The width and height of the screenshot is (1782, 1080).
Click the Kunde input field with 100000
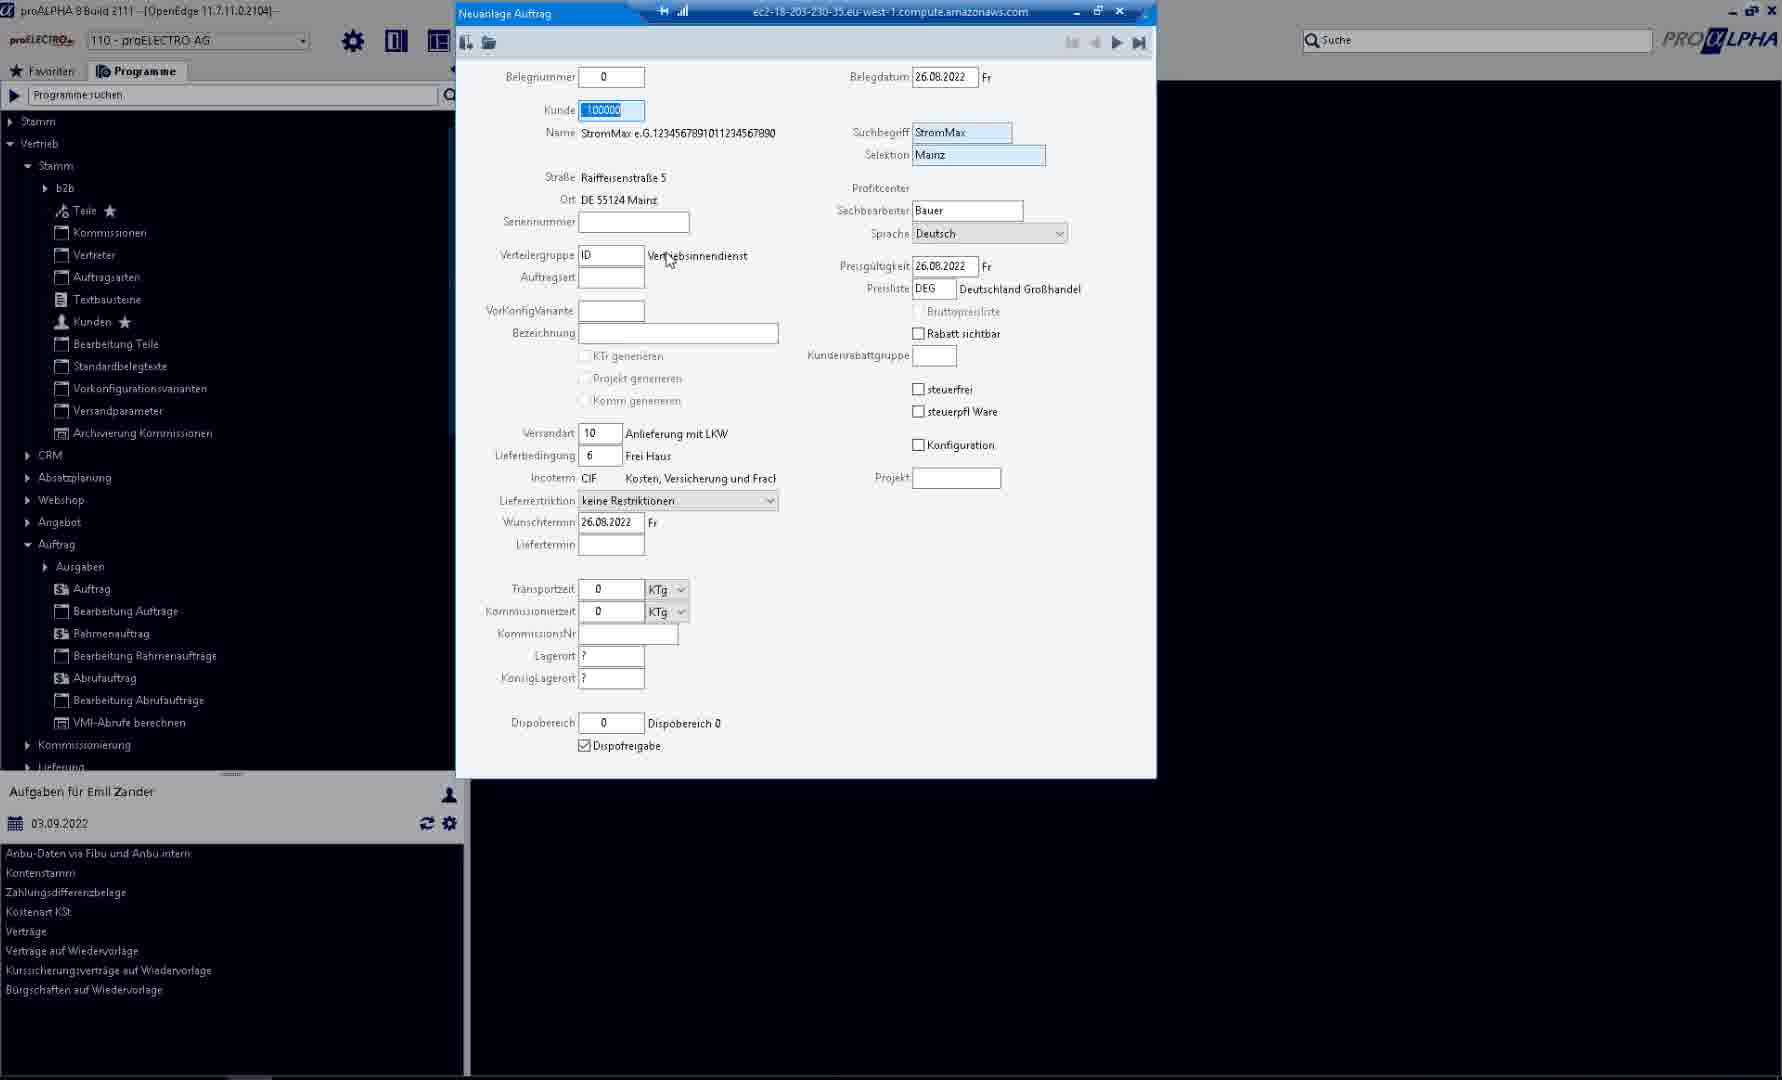click(x=611, y=111)
